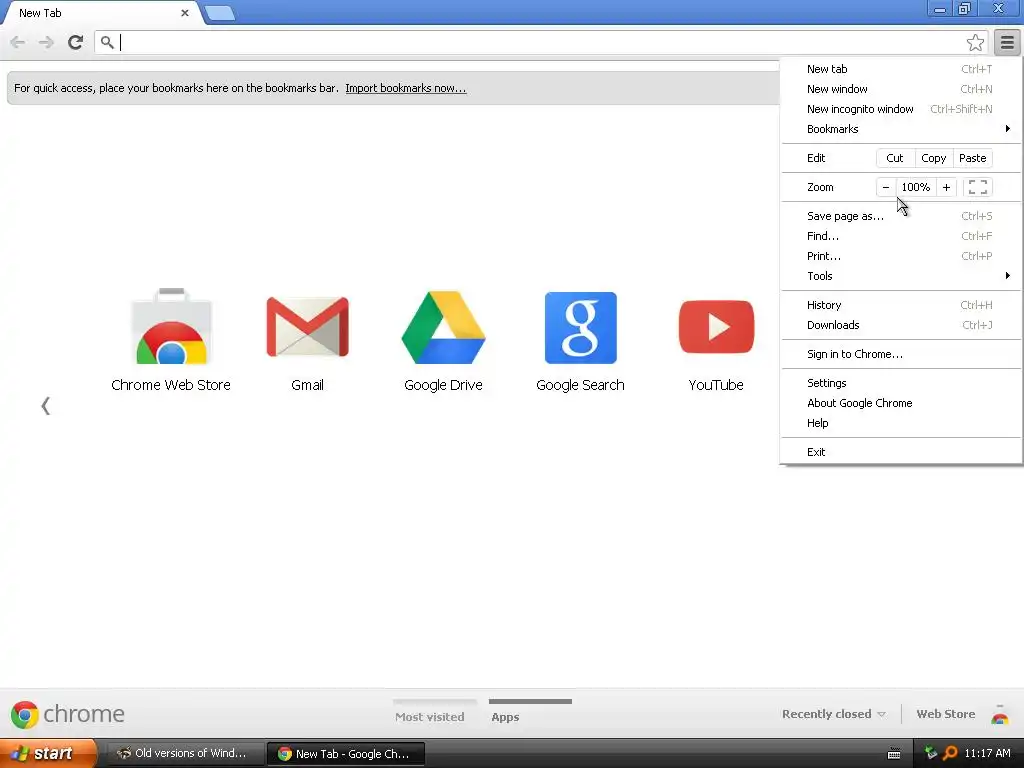Select About Google Chrome
1024x768 pixels.
(x=901, y=403)
